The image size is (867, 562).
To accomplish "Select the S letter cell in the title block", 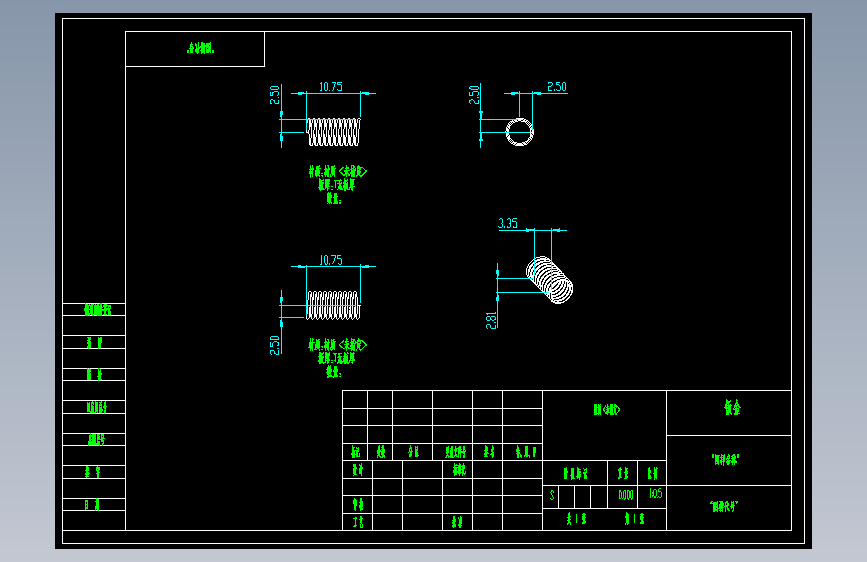I will (551, 496).
